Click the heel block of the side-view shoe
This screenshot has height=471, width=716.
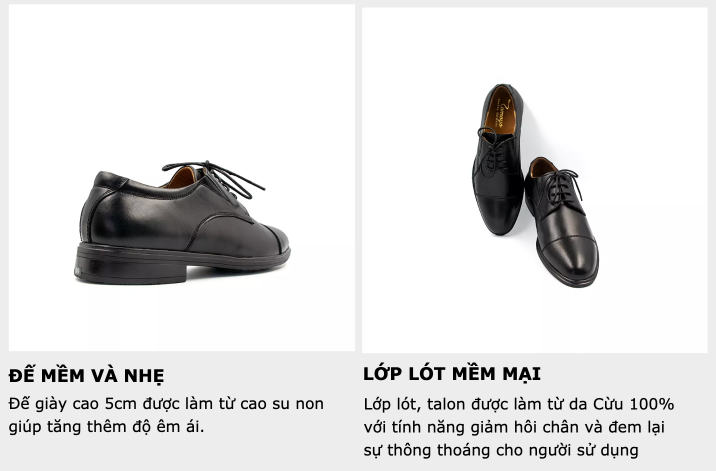131,271
